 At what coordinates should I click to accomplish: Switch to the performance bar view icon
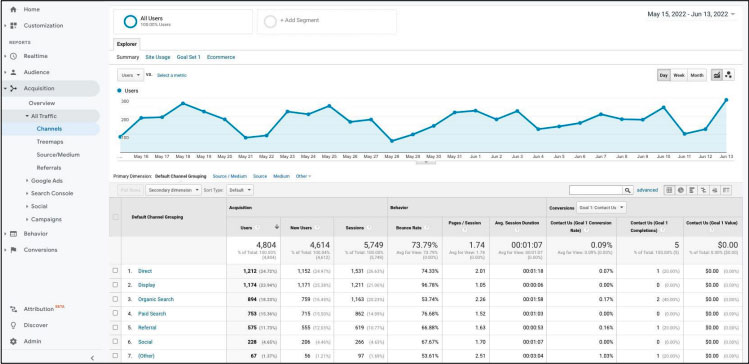tap(692, 190)
